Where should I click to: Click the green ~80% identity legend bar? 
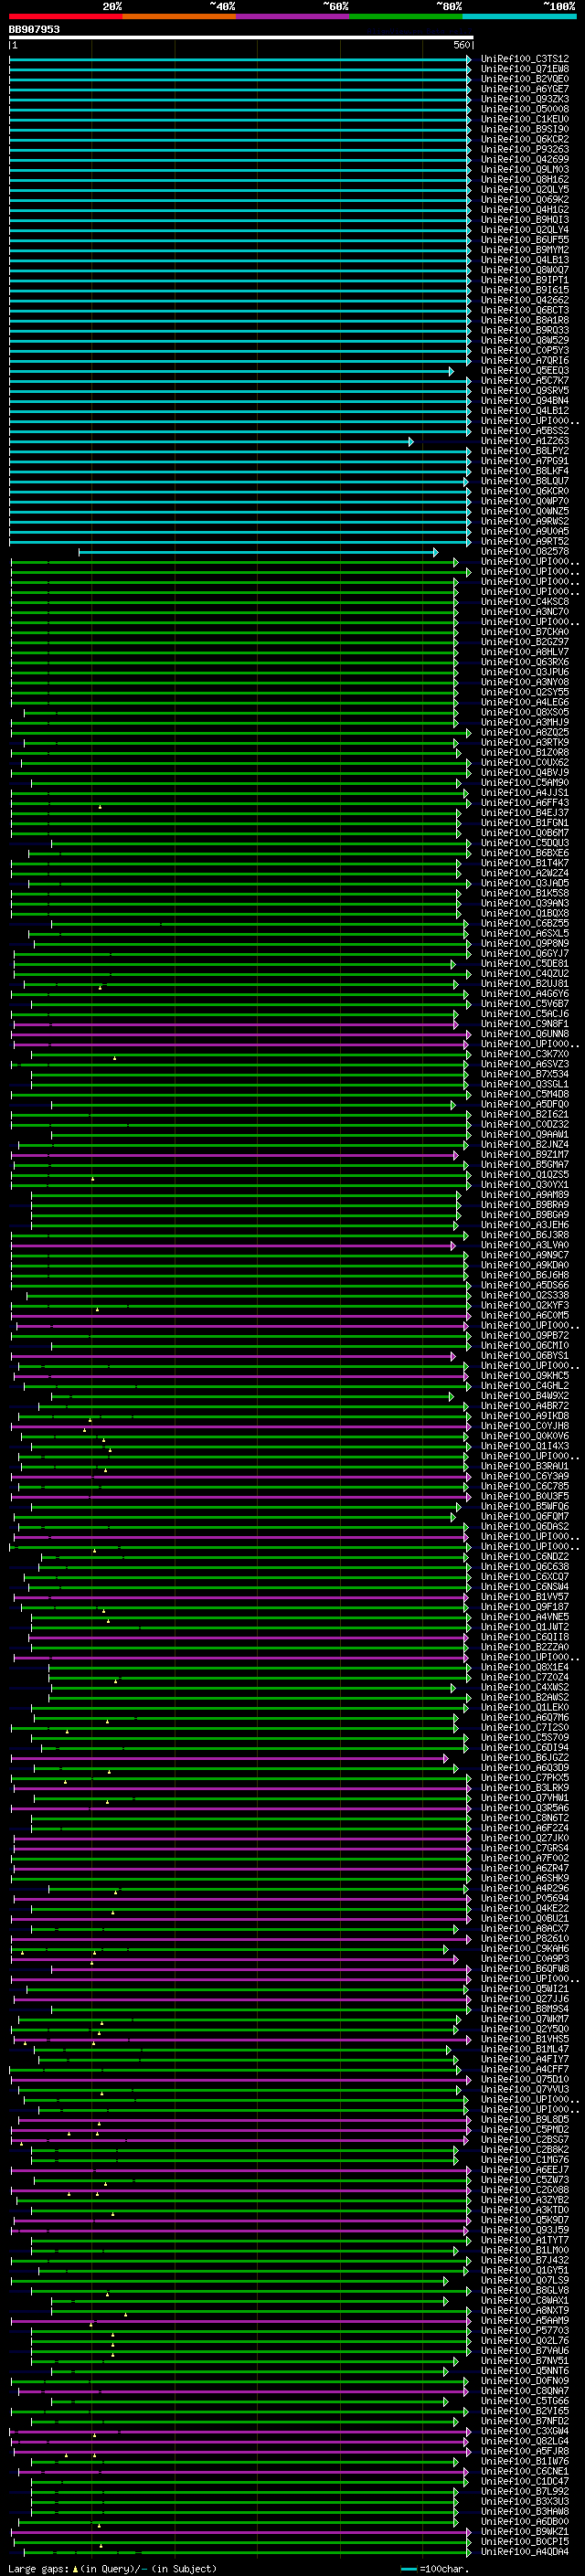pyautogui.click(x=405, y=16)
